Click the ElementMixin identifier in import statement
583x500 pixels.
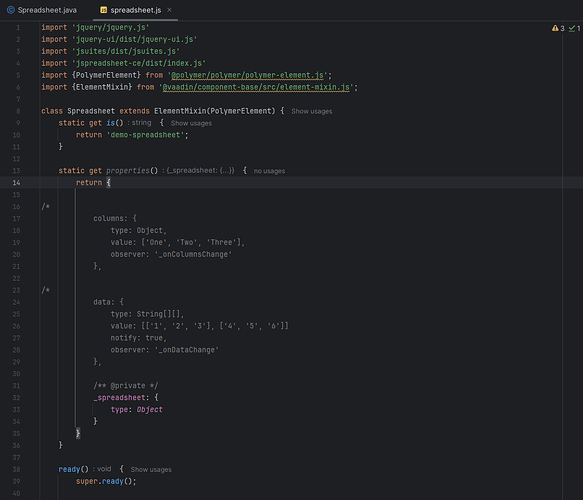pos(102,87)
